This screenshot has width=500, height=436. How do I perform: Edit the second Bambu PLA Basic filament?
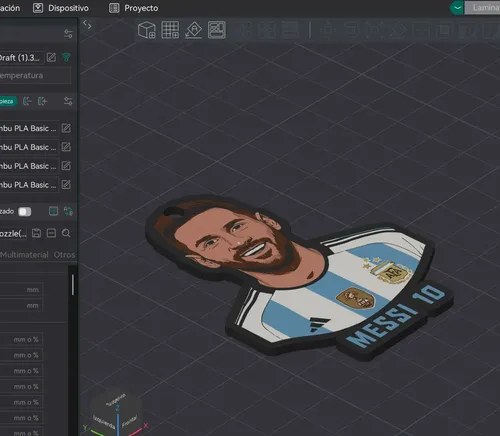66,147
